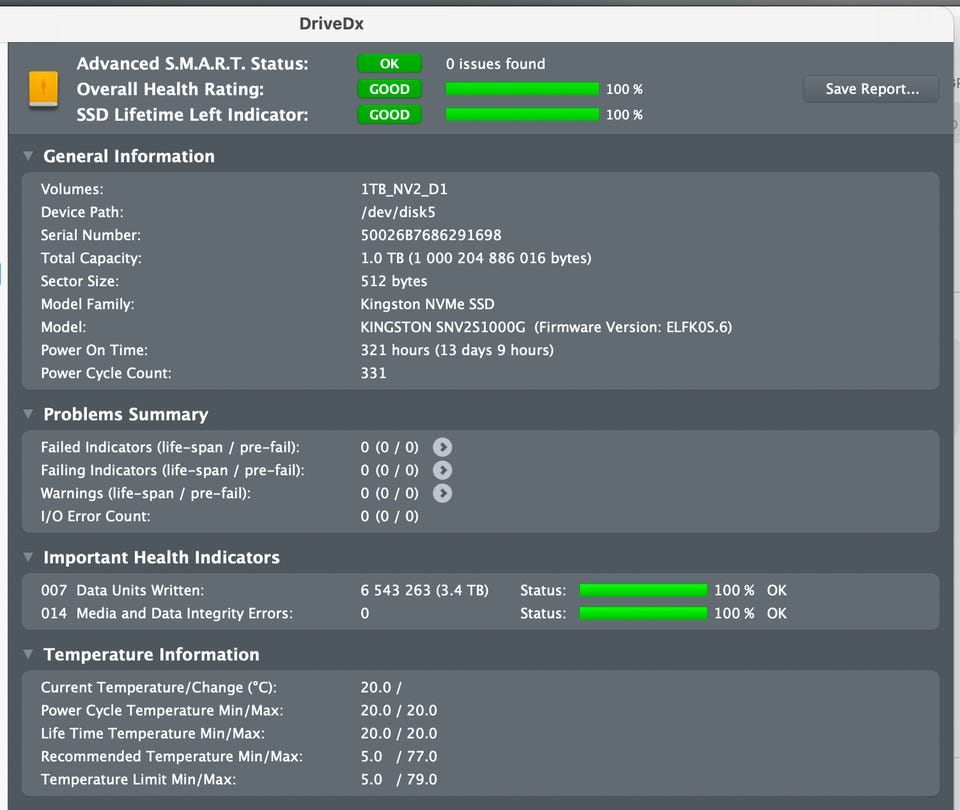Viewport: 960px width, 810px height.
Task: Click the Life Time Temperature Min/Max label
Action: (x=152, y=733)
